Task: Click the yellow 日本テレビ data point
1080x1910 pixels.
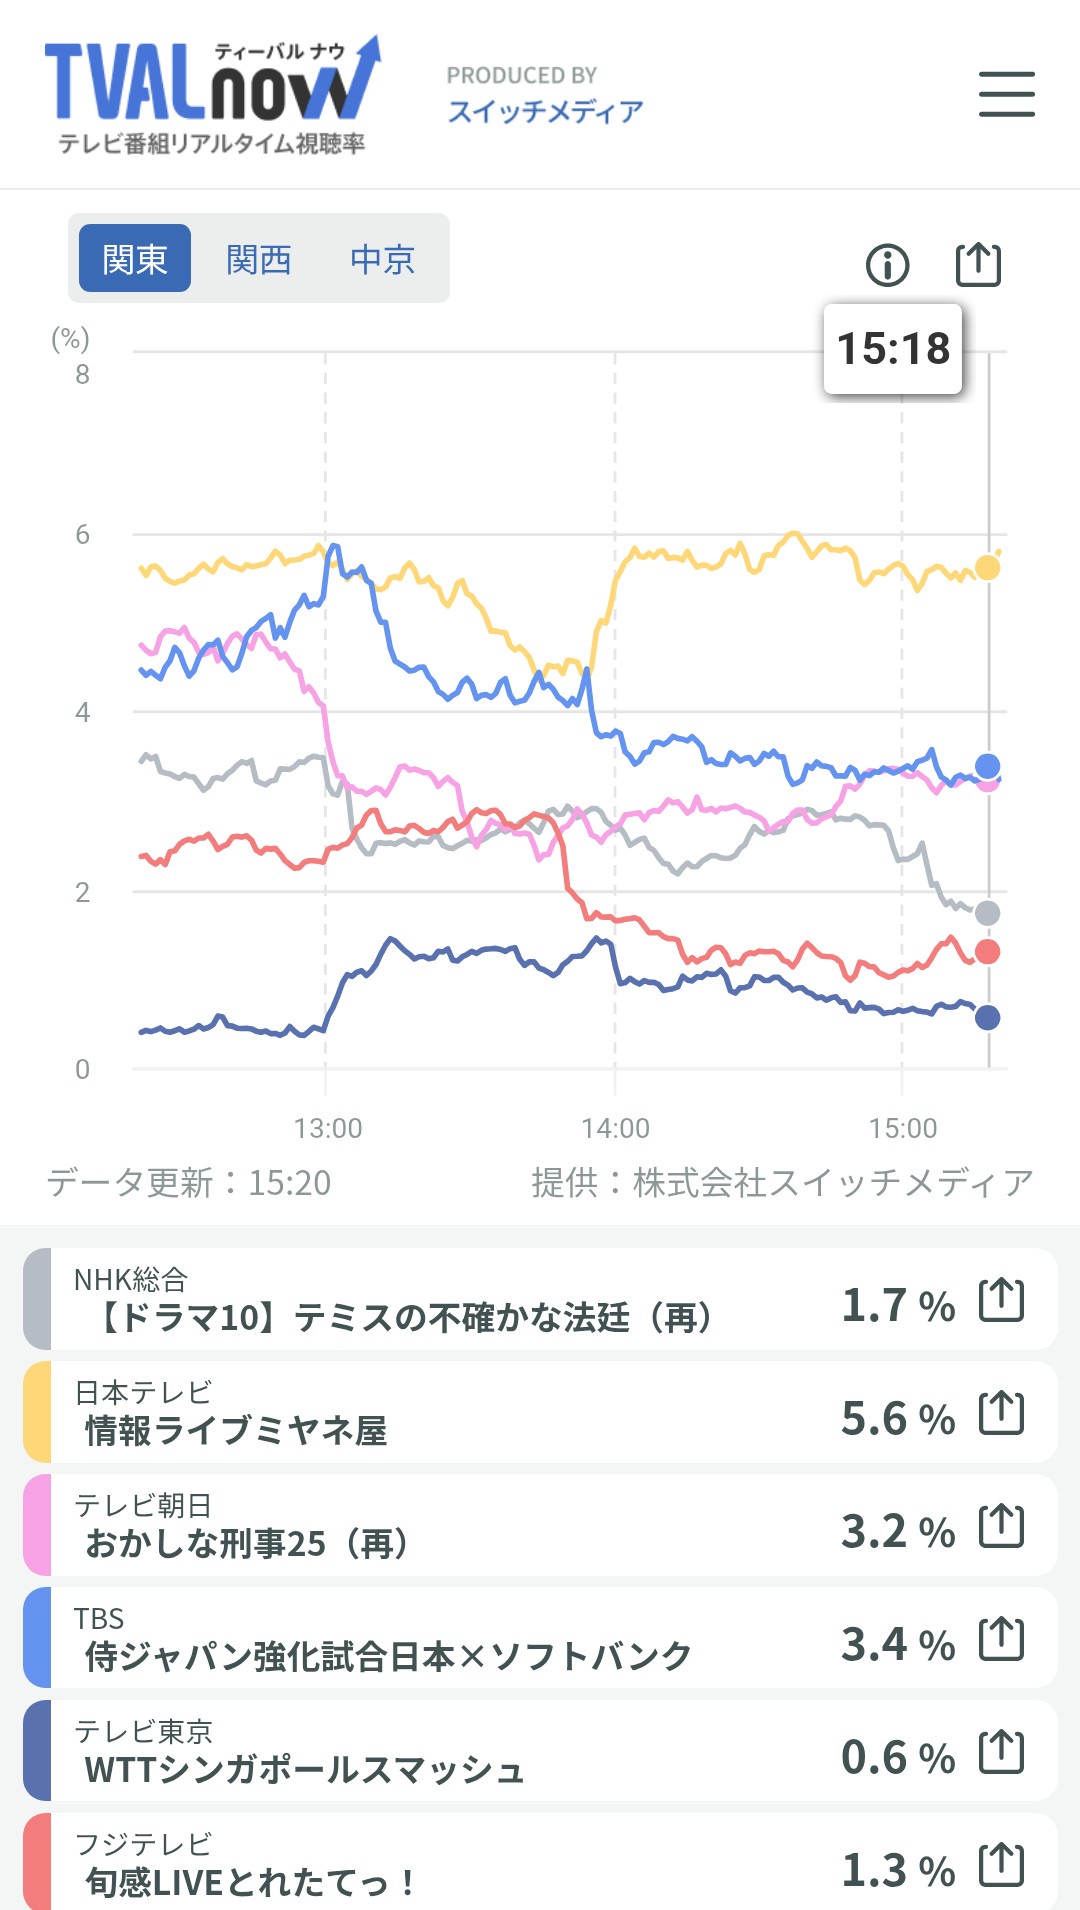Action: [x=987, y=568]
